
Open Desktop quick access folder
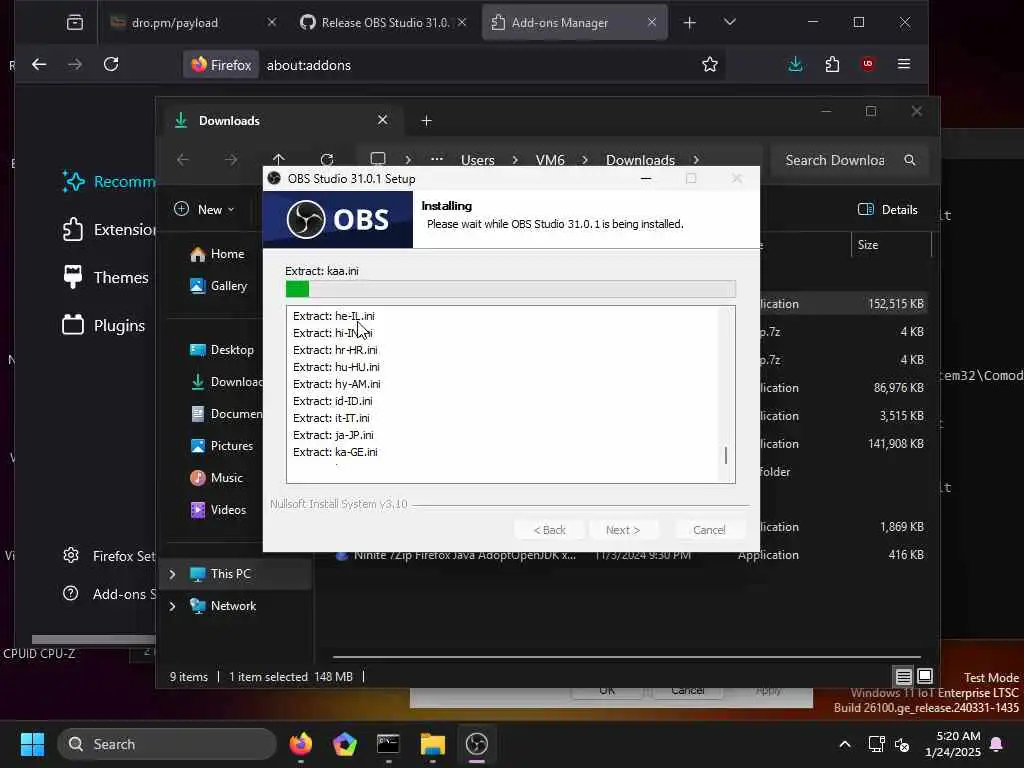tap(221, 350)
